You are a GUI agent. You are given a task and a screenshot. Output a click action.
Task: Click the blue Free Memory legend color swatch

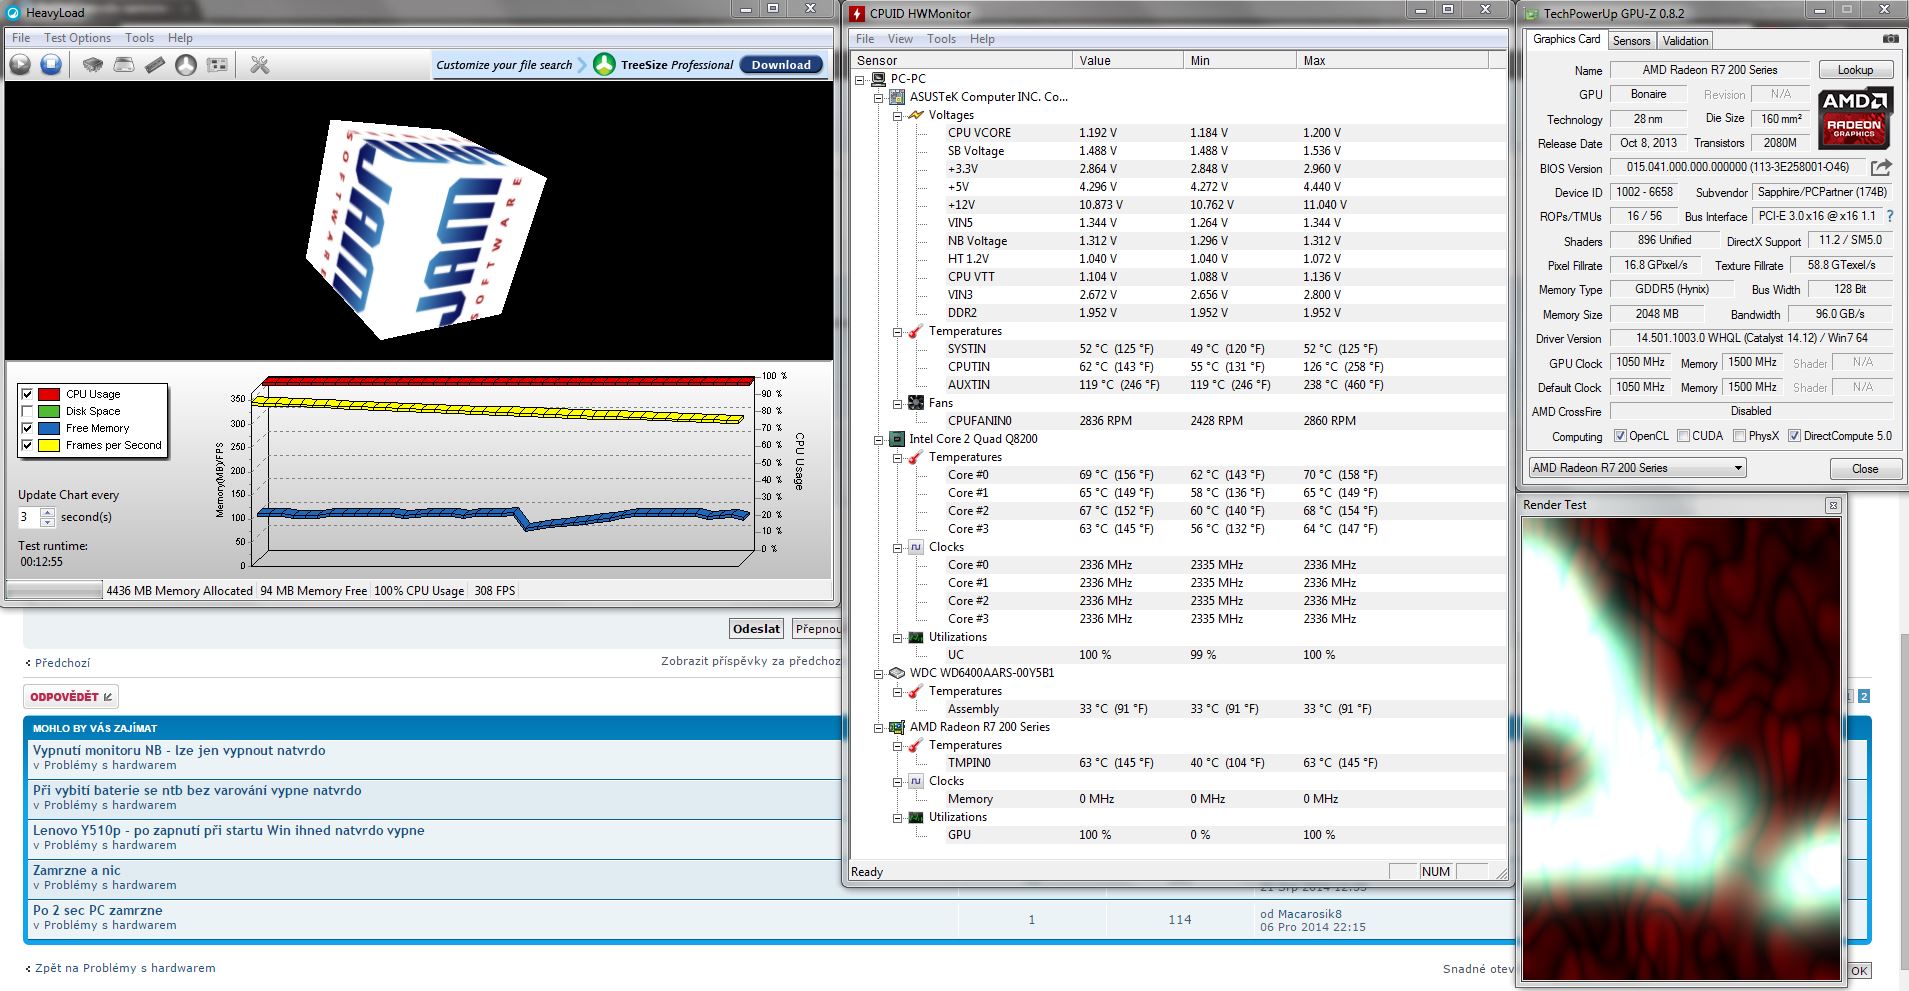(49, 428)
